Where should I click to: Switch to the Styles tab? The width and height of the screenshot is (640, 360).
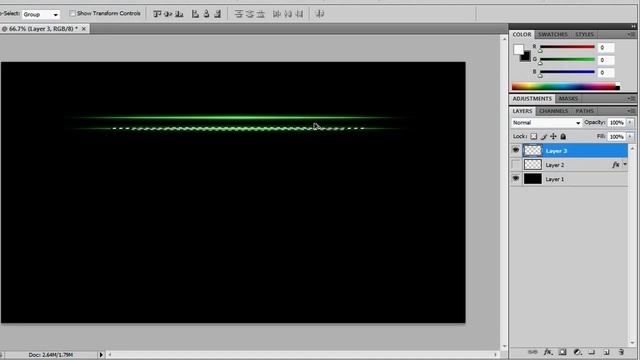click(584, 35)
